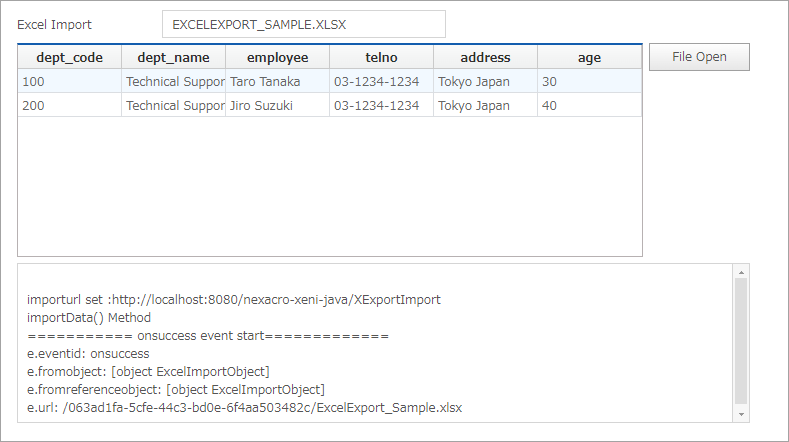
Task: Click the address cell in Jiro Suzuki's row
Action: click(485, 105)
